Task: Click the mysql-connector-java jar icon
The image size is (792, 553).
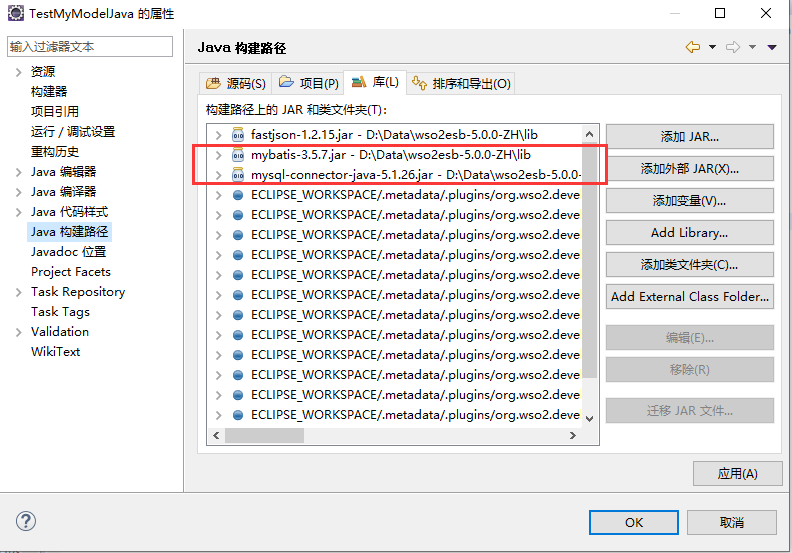Action: (x=237, y=175)
